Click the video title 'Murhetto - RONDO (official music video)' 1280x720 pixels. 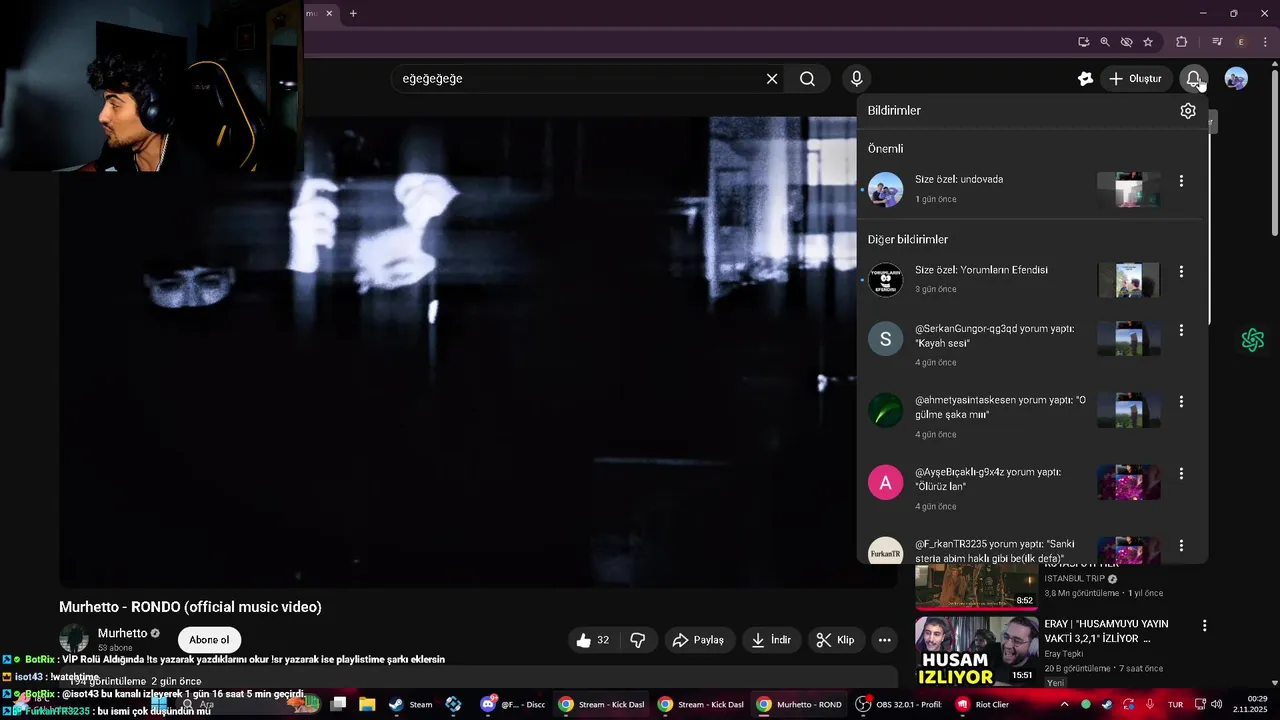point(190,607)
